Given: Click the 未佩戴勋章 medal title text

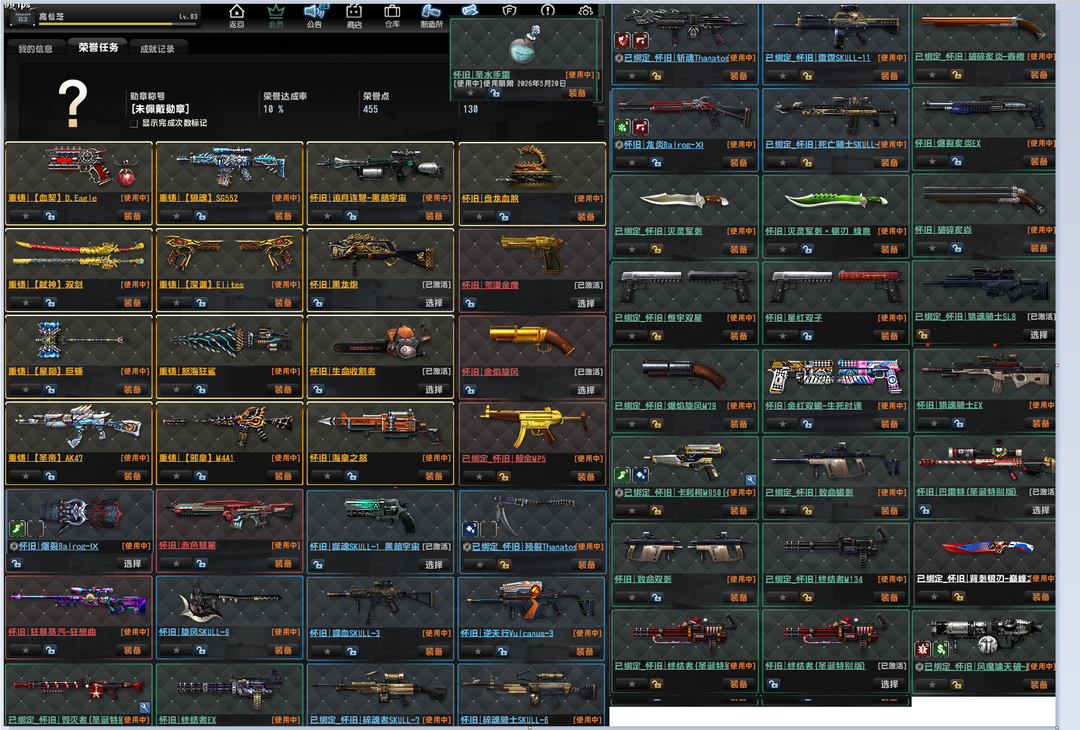Looking at the screenshot, I should click(160, 110).
